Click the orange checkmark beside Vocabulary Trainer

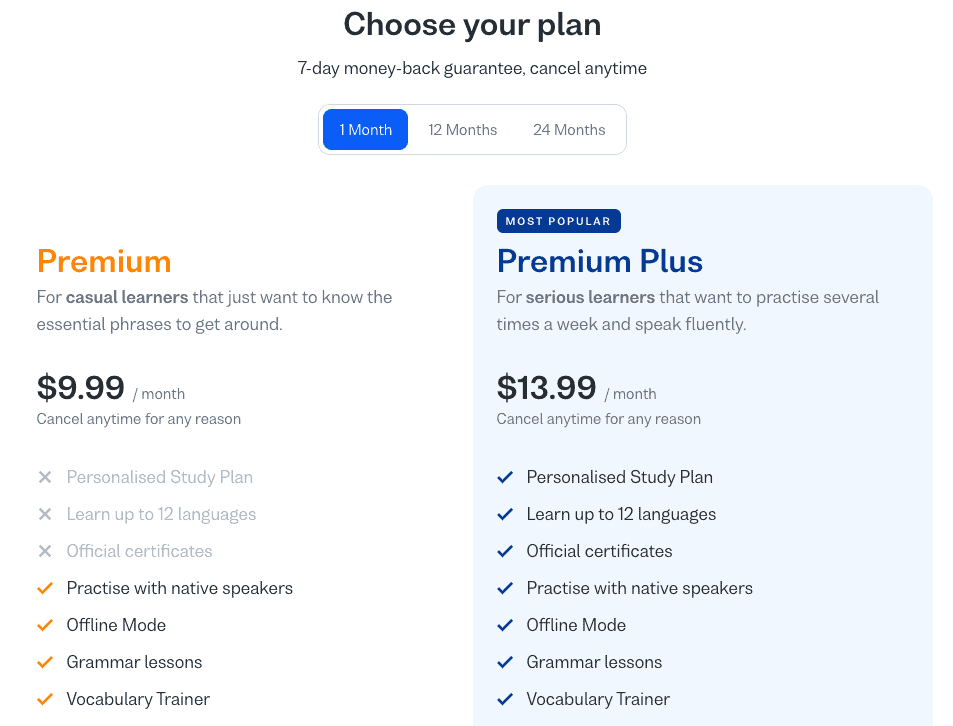(x=45, y=700)
